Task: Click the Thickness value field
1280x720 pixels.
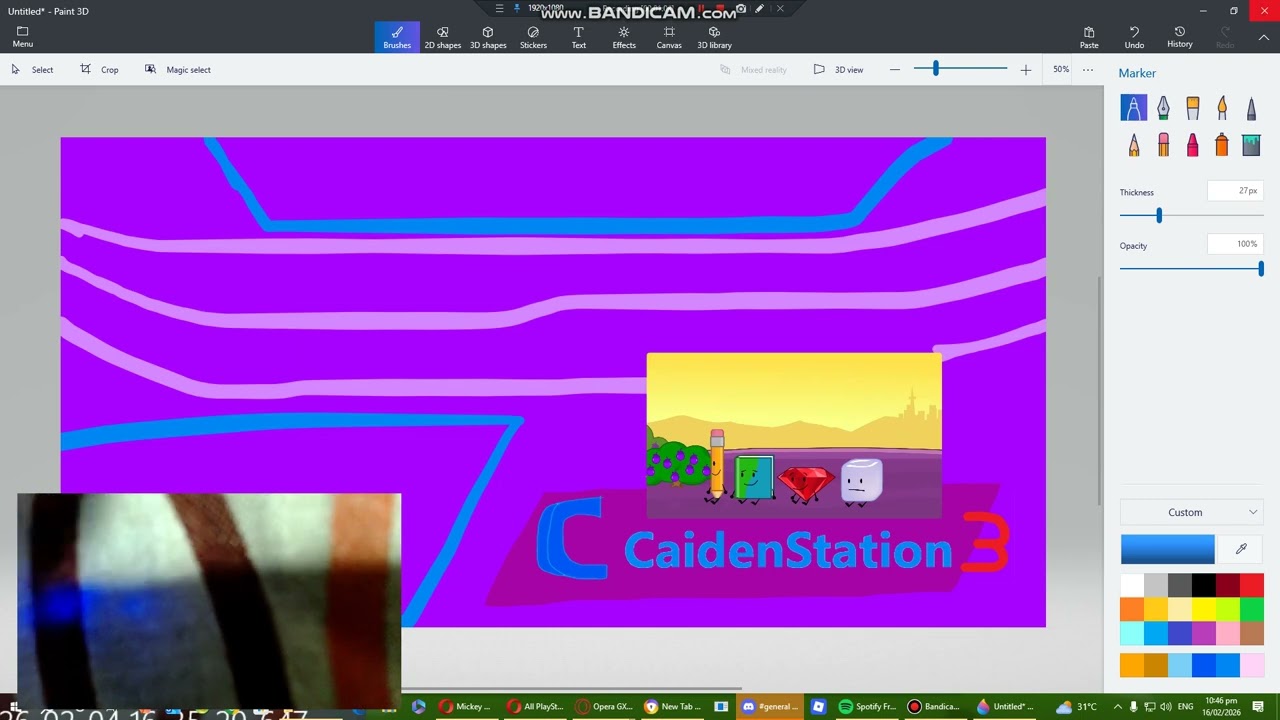Action: coord(1235,191)
